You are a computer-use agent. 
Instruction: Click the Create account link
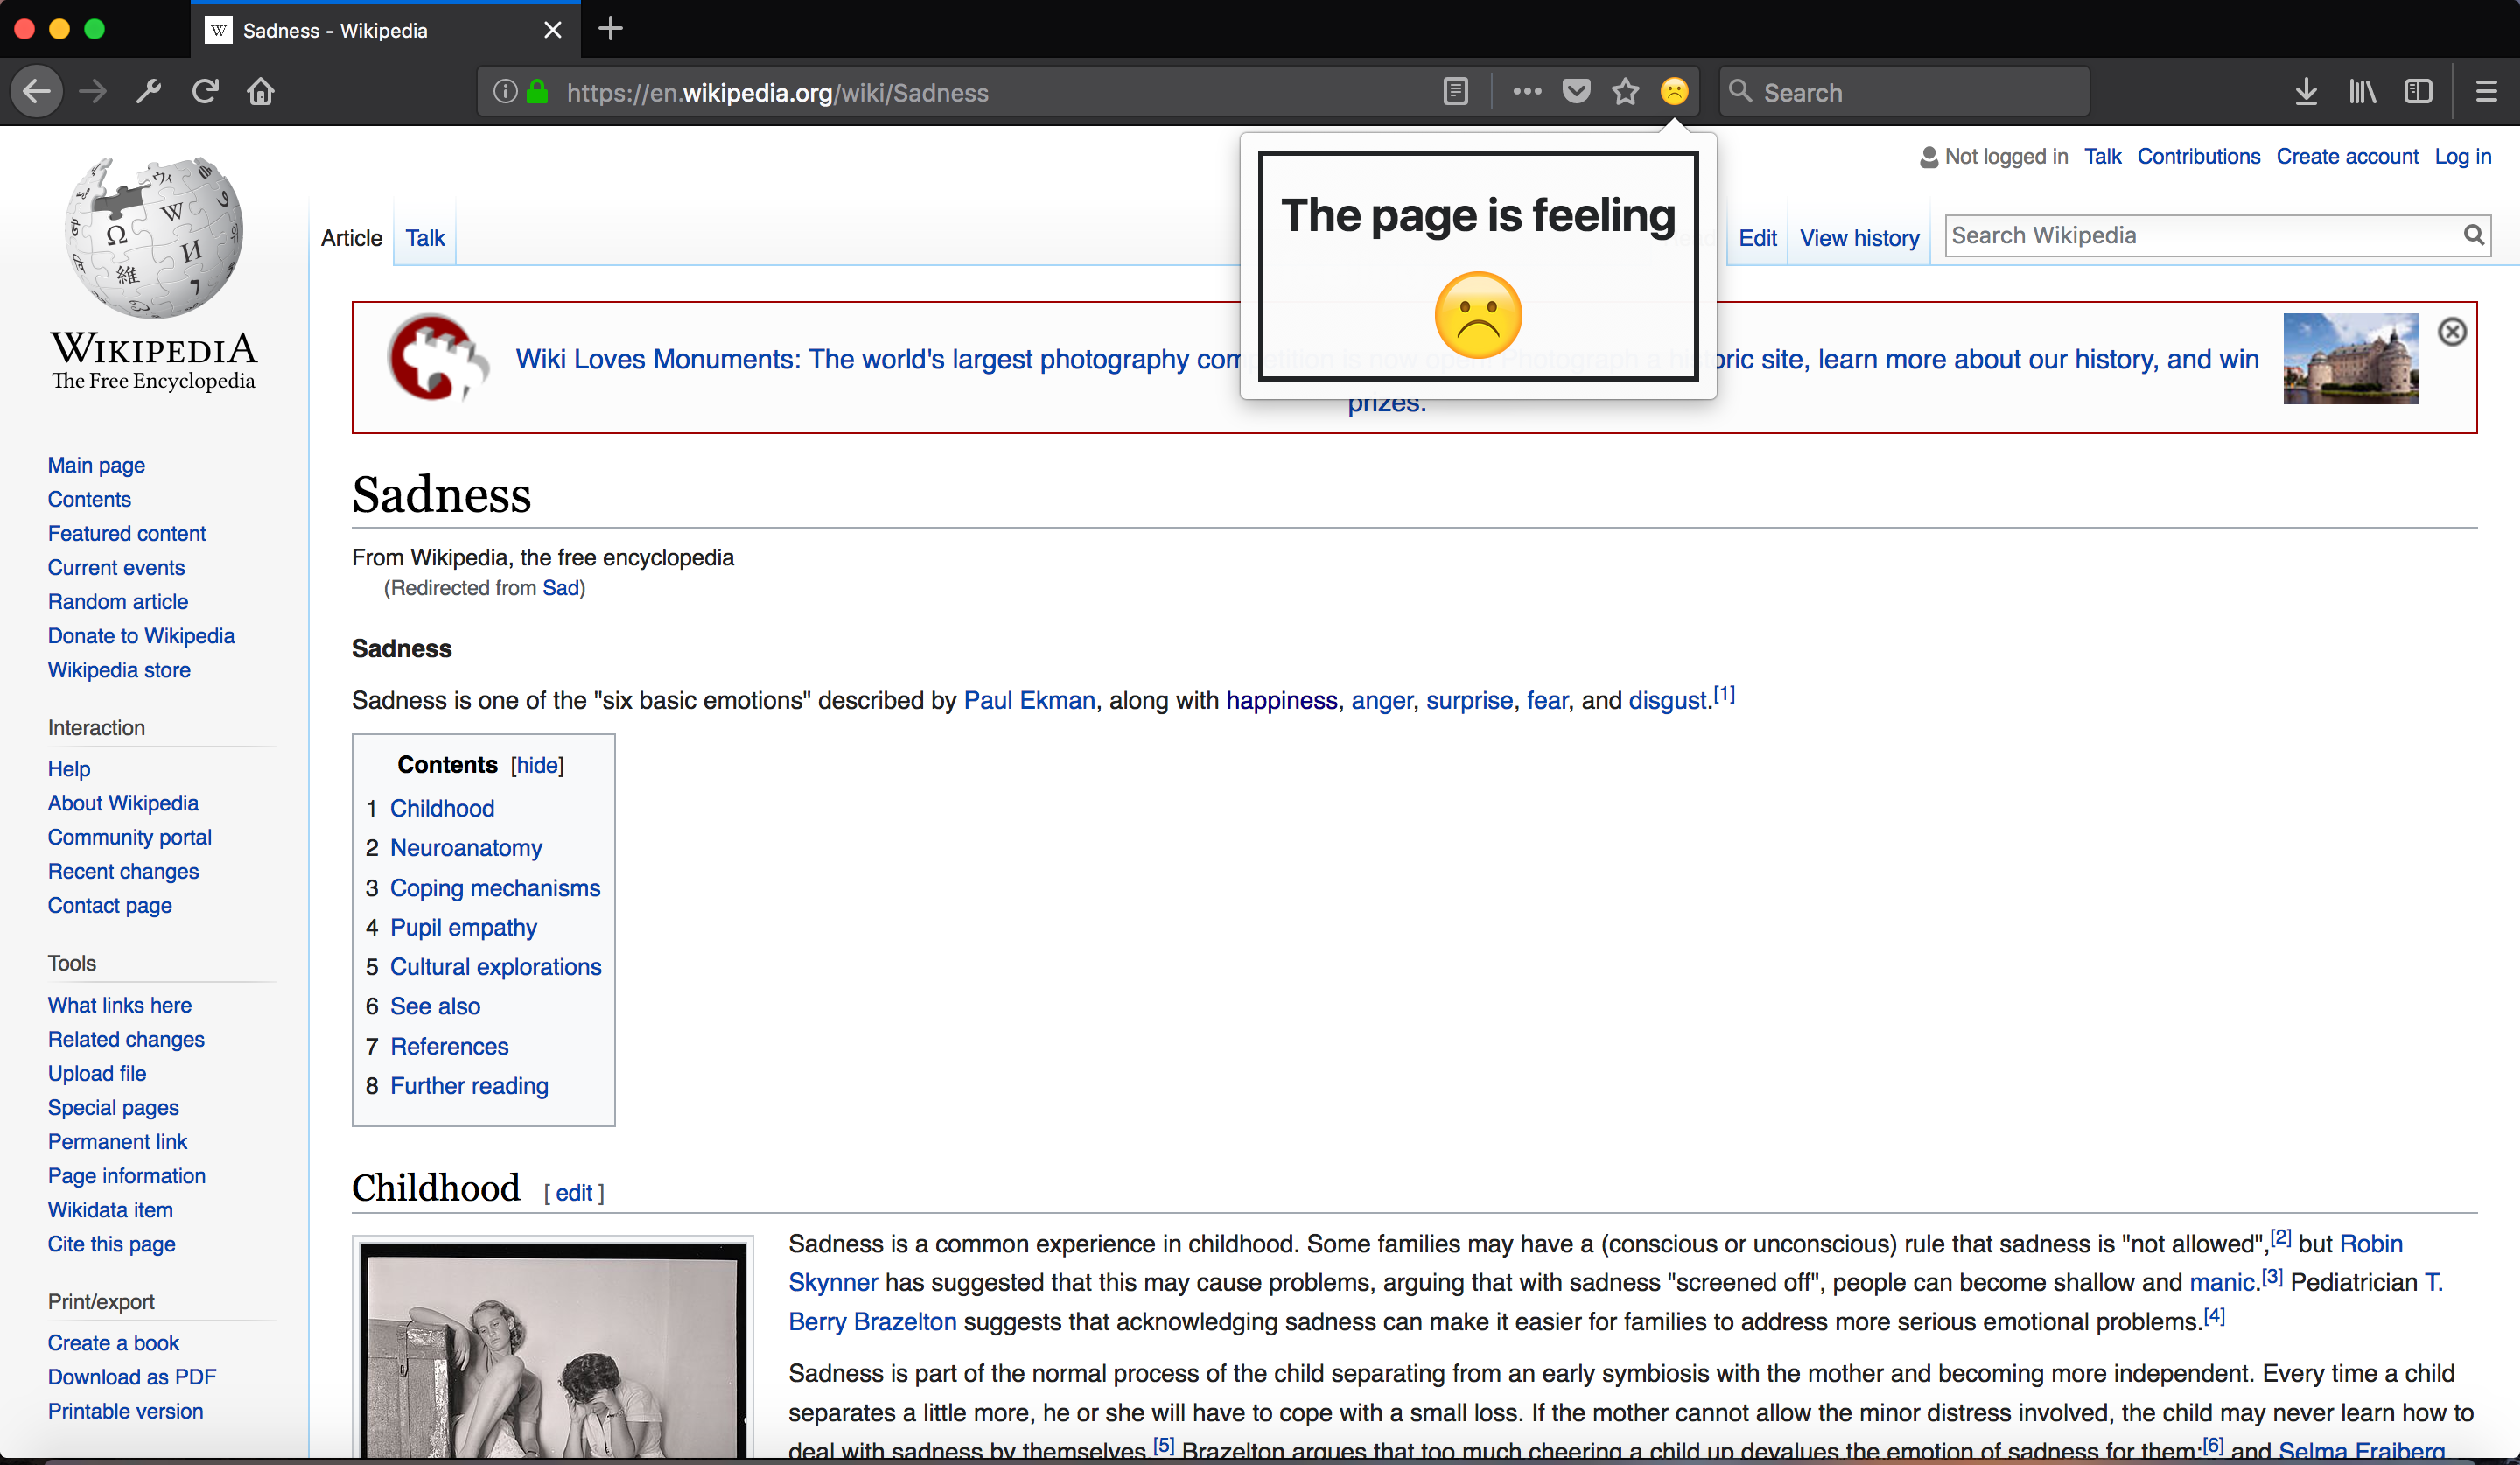(2346, 156)
